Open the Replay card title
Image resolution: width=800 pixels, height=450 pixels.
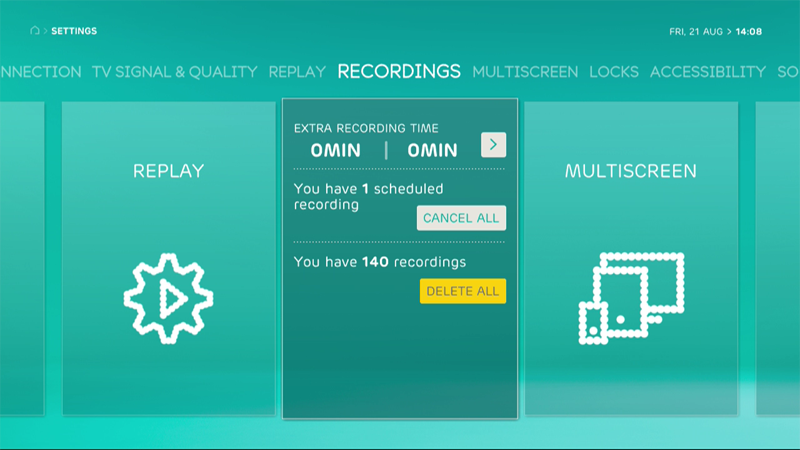click(168, 171)
